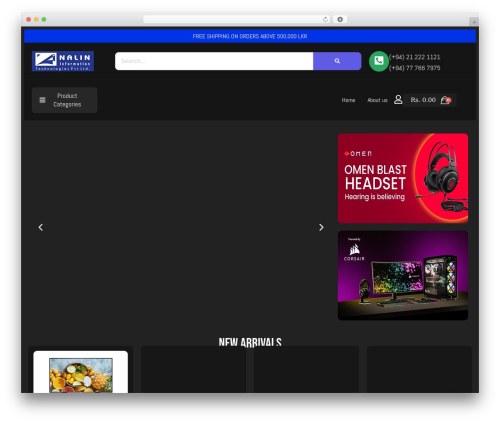Viewport: 500px width, 423px height.
Task: Click the browser new tab plus button
Action: click(474, 22)
